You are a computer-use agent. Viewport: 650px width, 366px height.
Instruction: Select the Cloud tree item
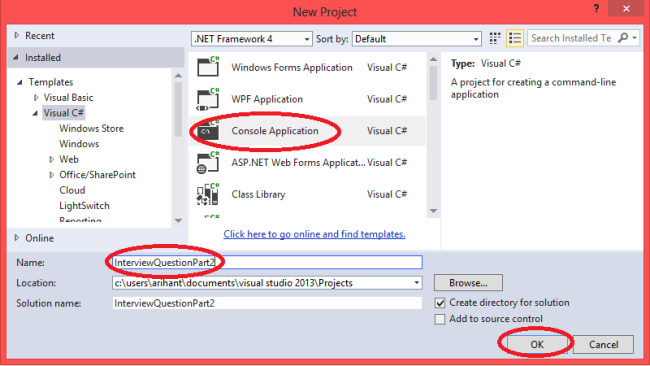(72, 190)
